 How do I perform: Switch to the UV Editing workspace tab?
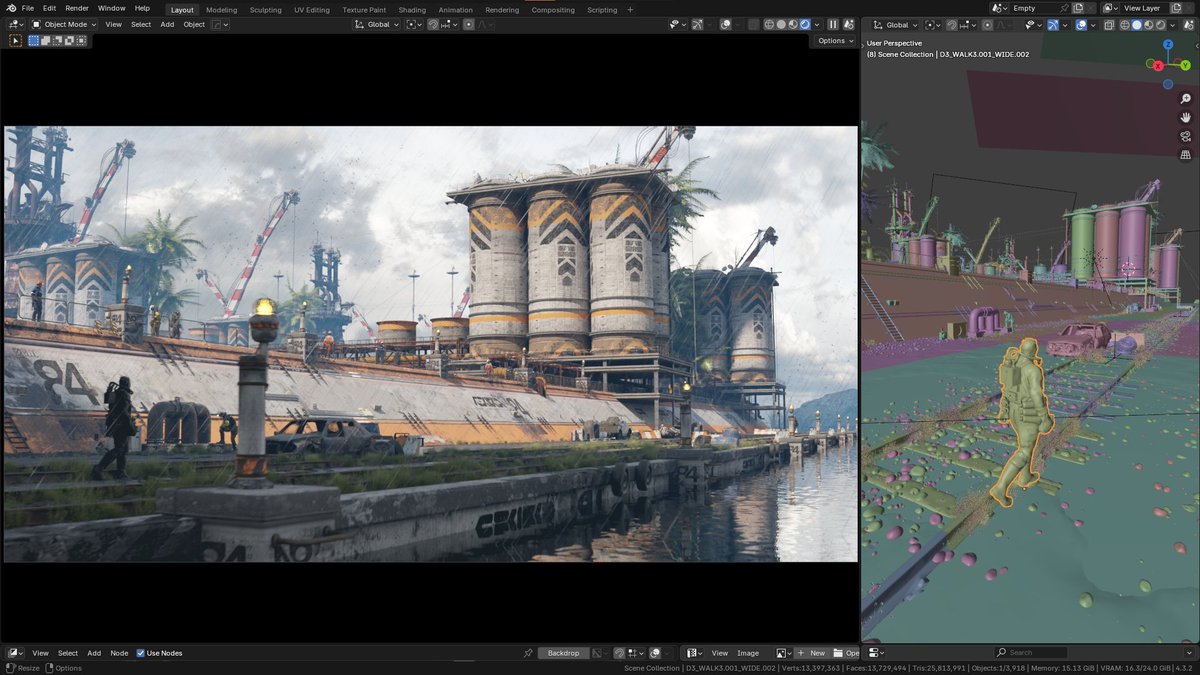click(x=312, y=9)
